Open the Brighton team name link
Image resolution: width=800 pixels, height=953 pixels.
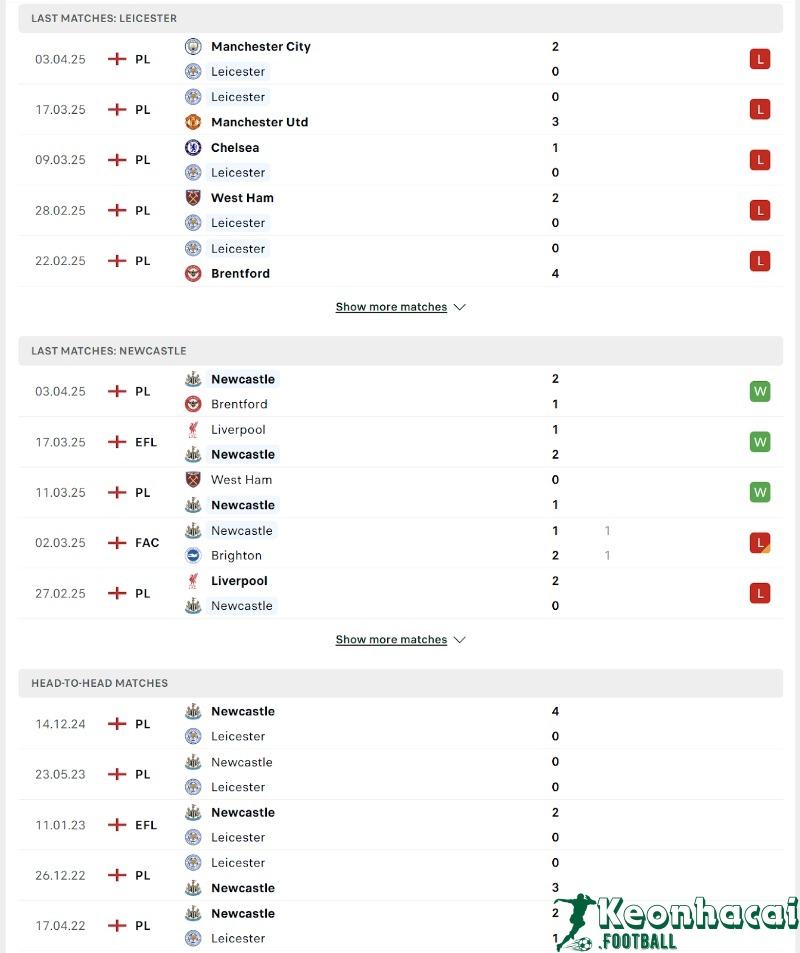[236, 556]
